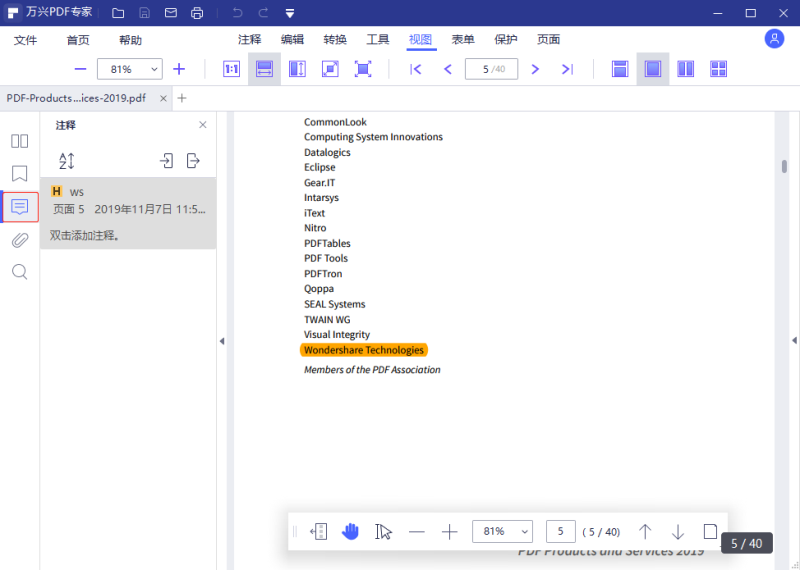Switch to two-page side-by-side layout
The width and height of the screenshot is (800, 570).
[x=685, y=69]
